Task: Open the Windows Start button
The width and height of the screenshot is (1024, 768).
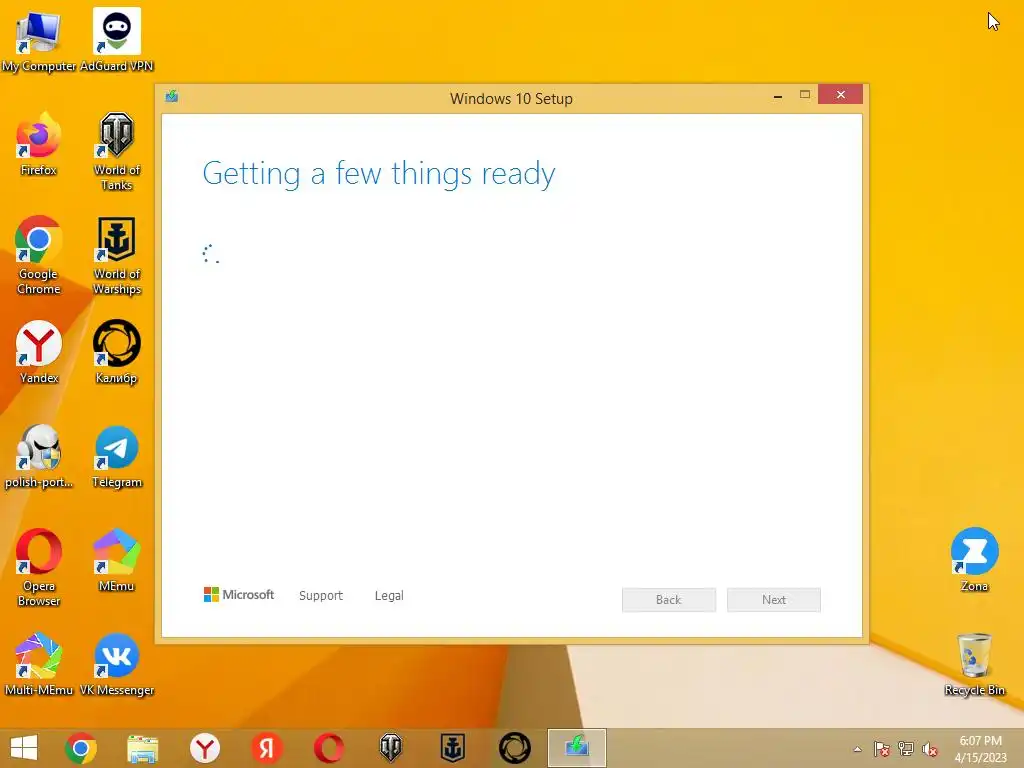Action: coord(24,748)
